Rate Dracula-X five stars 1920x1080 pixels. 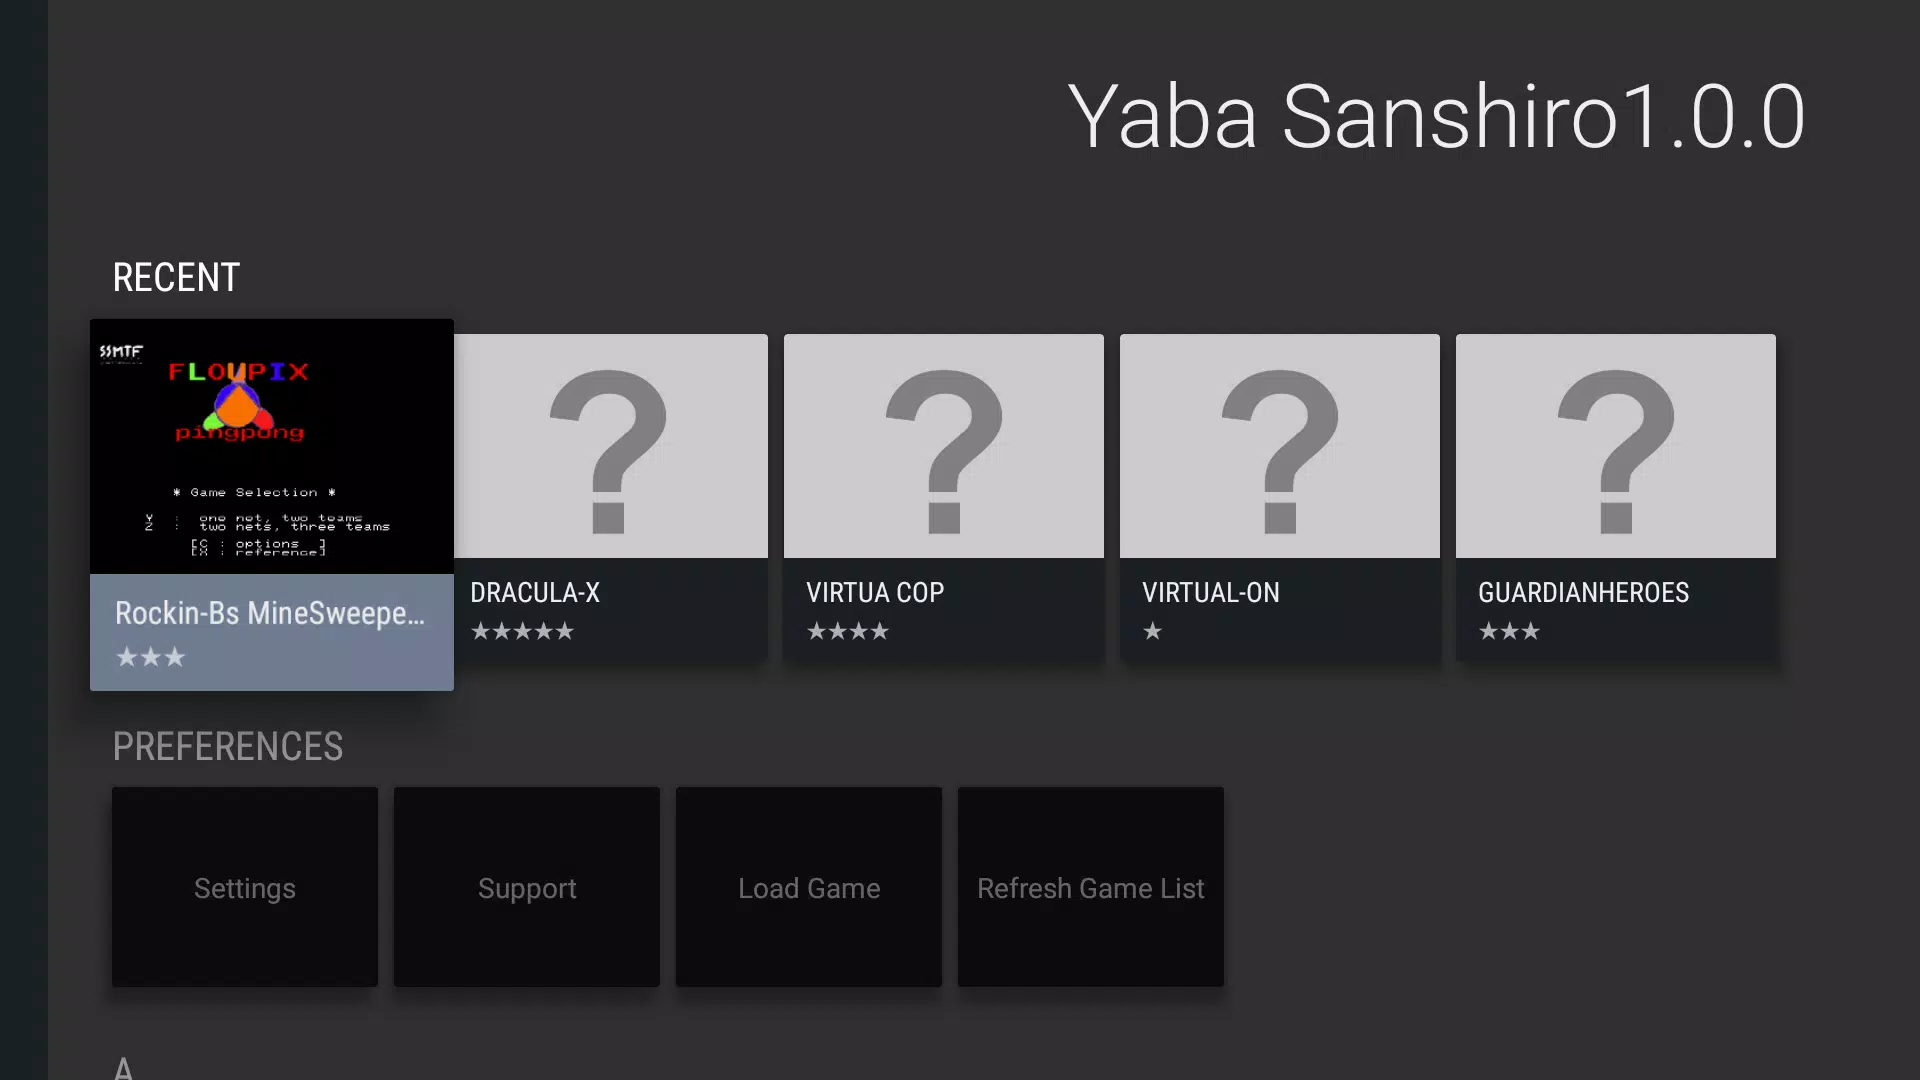566,630
